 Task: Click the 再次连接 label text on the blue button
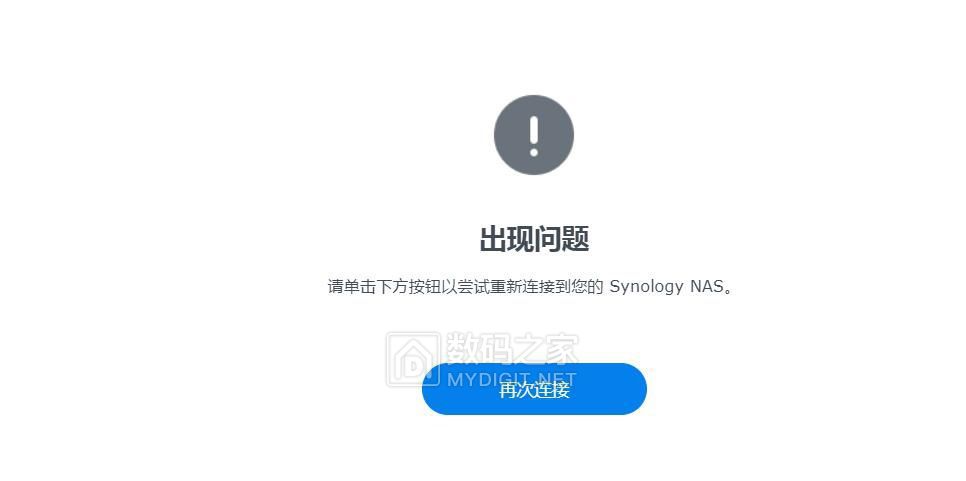pos(534,389)
